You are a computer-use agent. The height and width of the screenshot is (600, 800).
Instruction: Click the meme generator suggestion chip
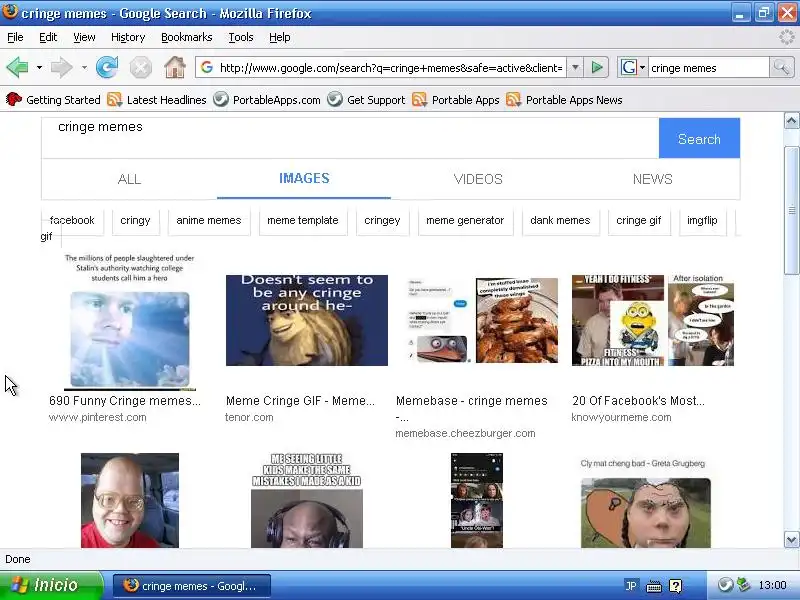(465, 220)
